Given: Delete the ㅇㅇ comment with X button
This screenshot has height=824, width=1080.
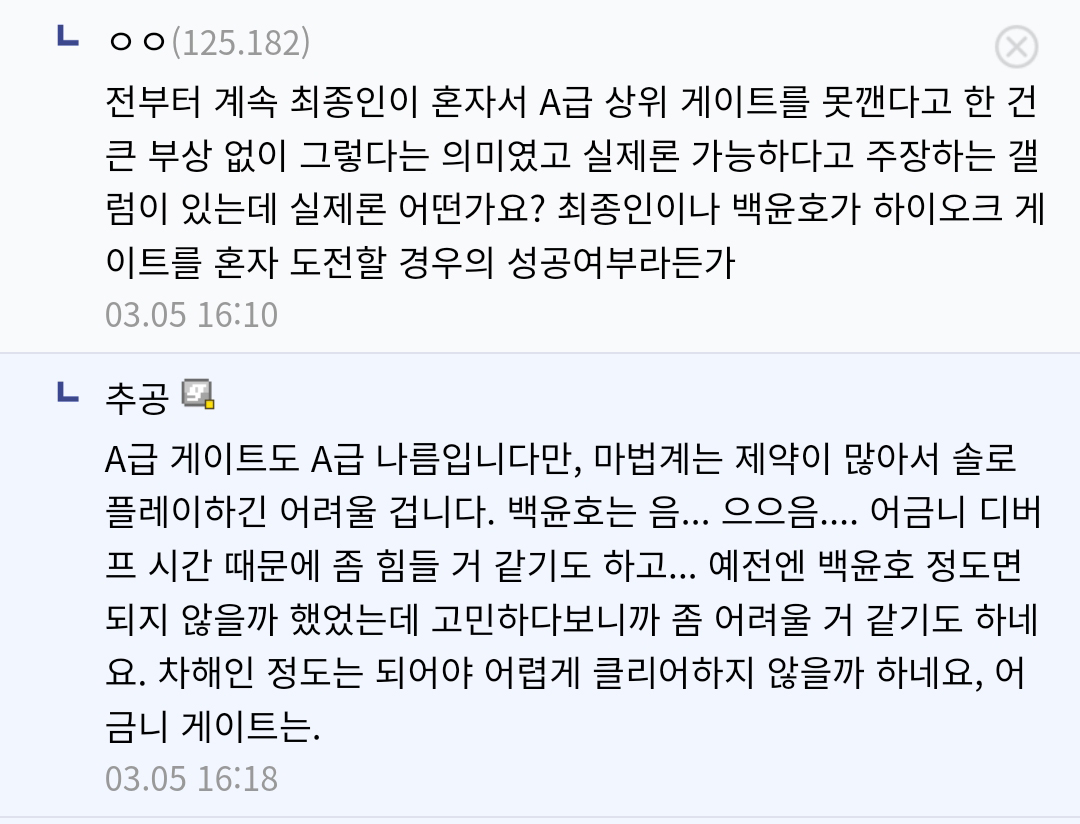Looking at the screenshot, I should coord(1016,47).
